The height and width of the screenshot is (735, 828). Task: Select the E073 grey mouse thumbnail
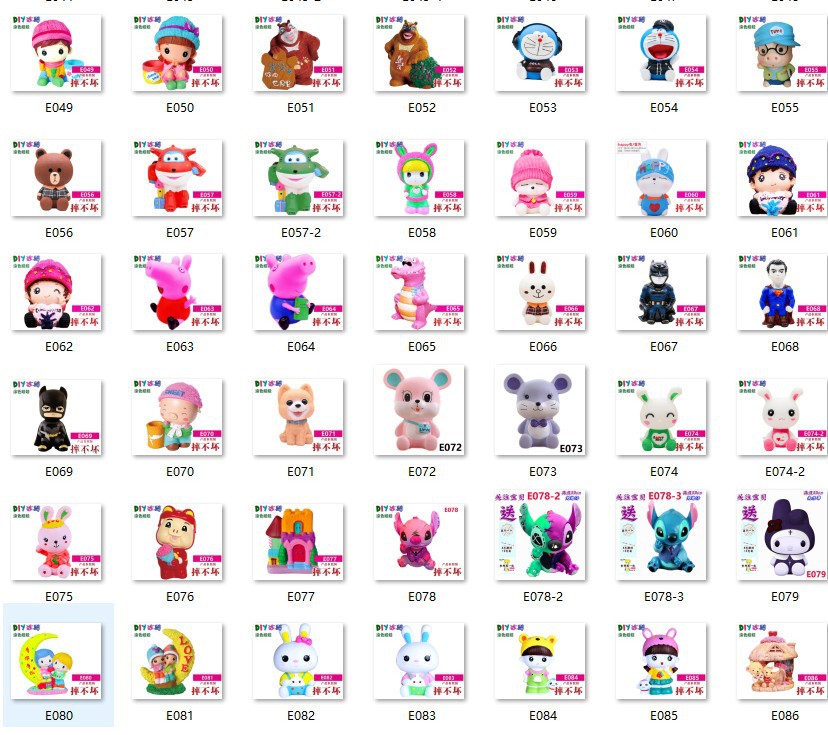(x=540, y=410)
